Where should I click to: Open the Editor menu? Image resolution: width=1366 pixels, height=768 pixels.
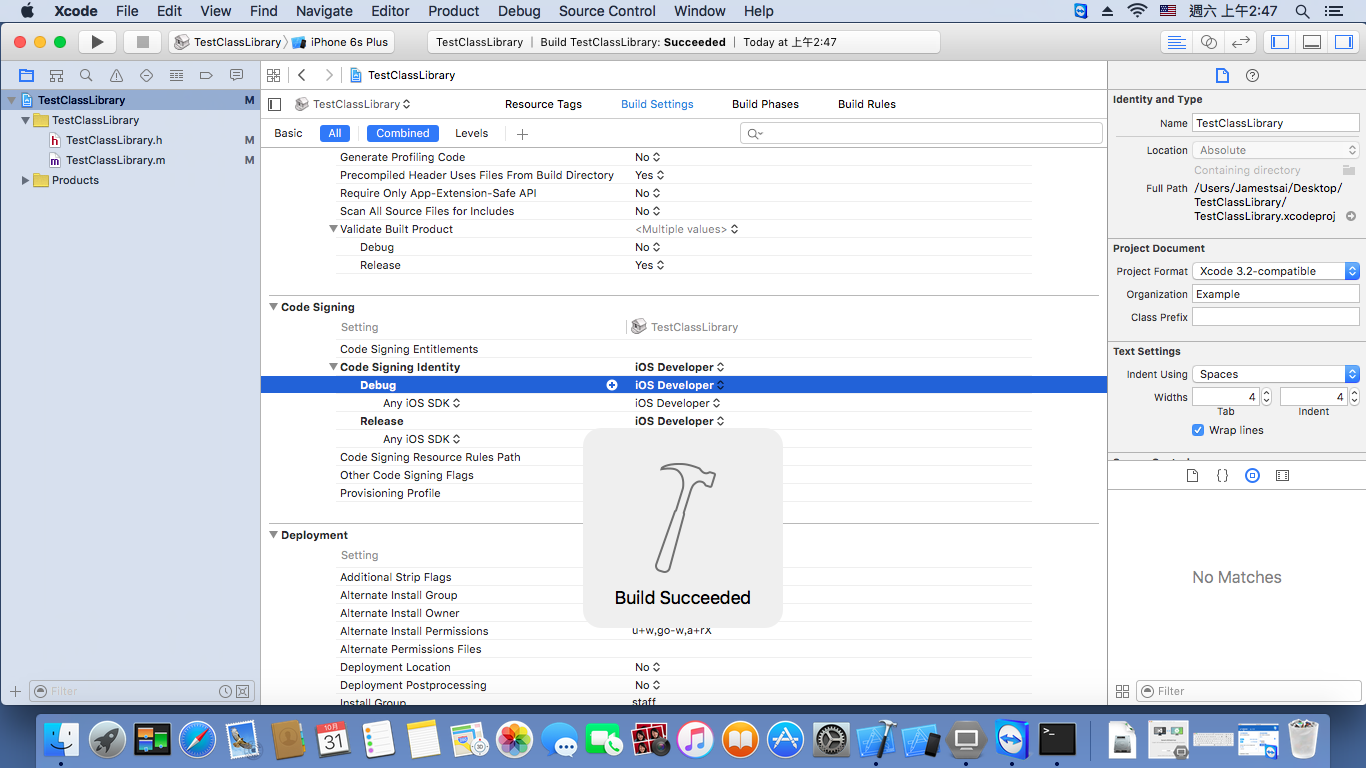(390, 11)
